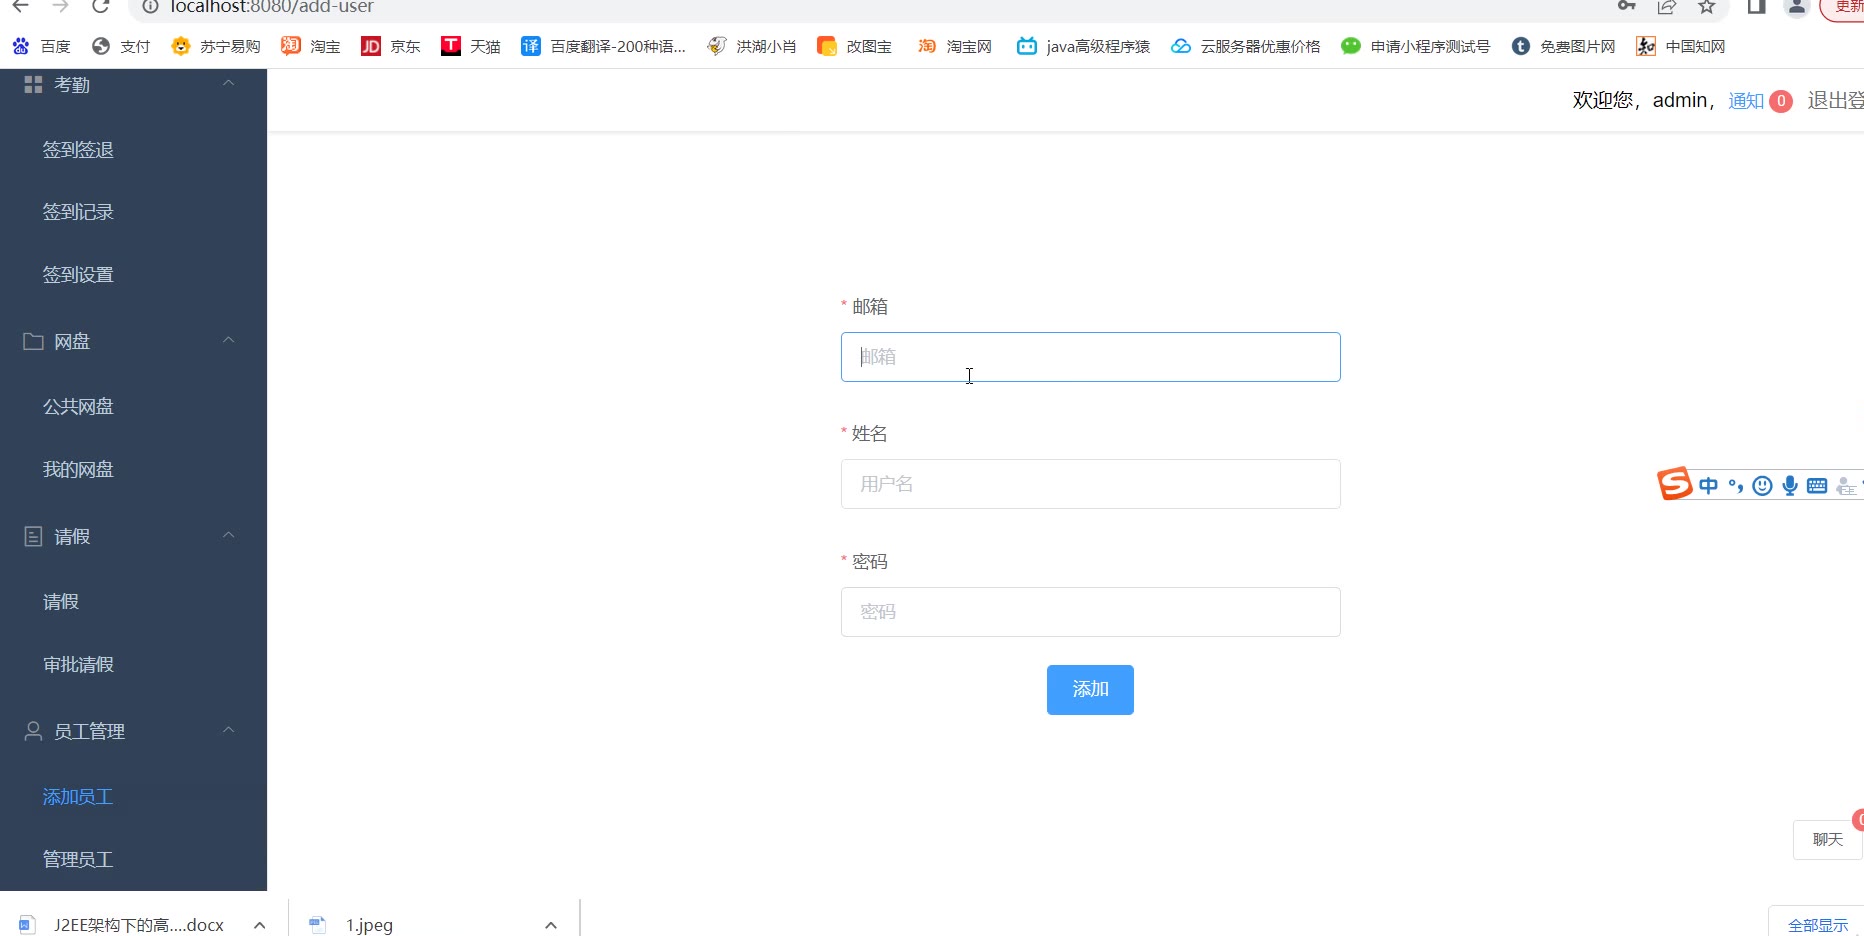Collapse the 员工管理 sidebar section
Screen dimensions: 1864x936
pos(228,730)
